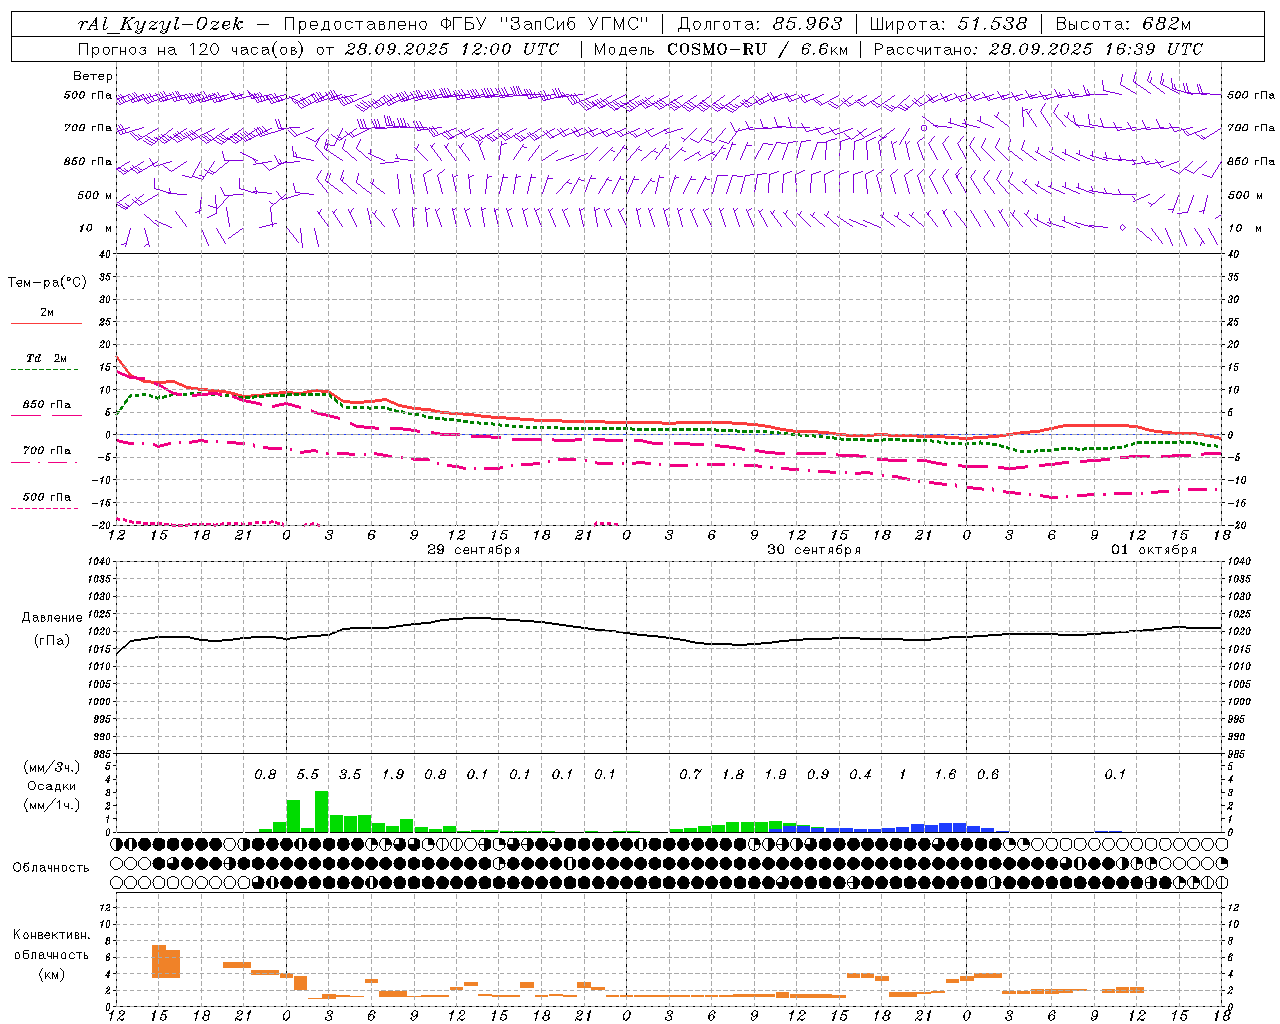Select the date label 01 октября
Screen dimensions: 1280x1024
[x=1154, y=550]
